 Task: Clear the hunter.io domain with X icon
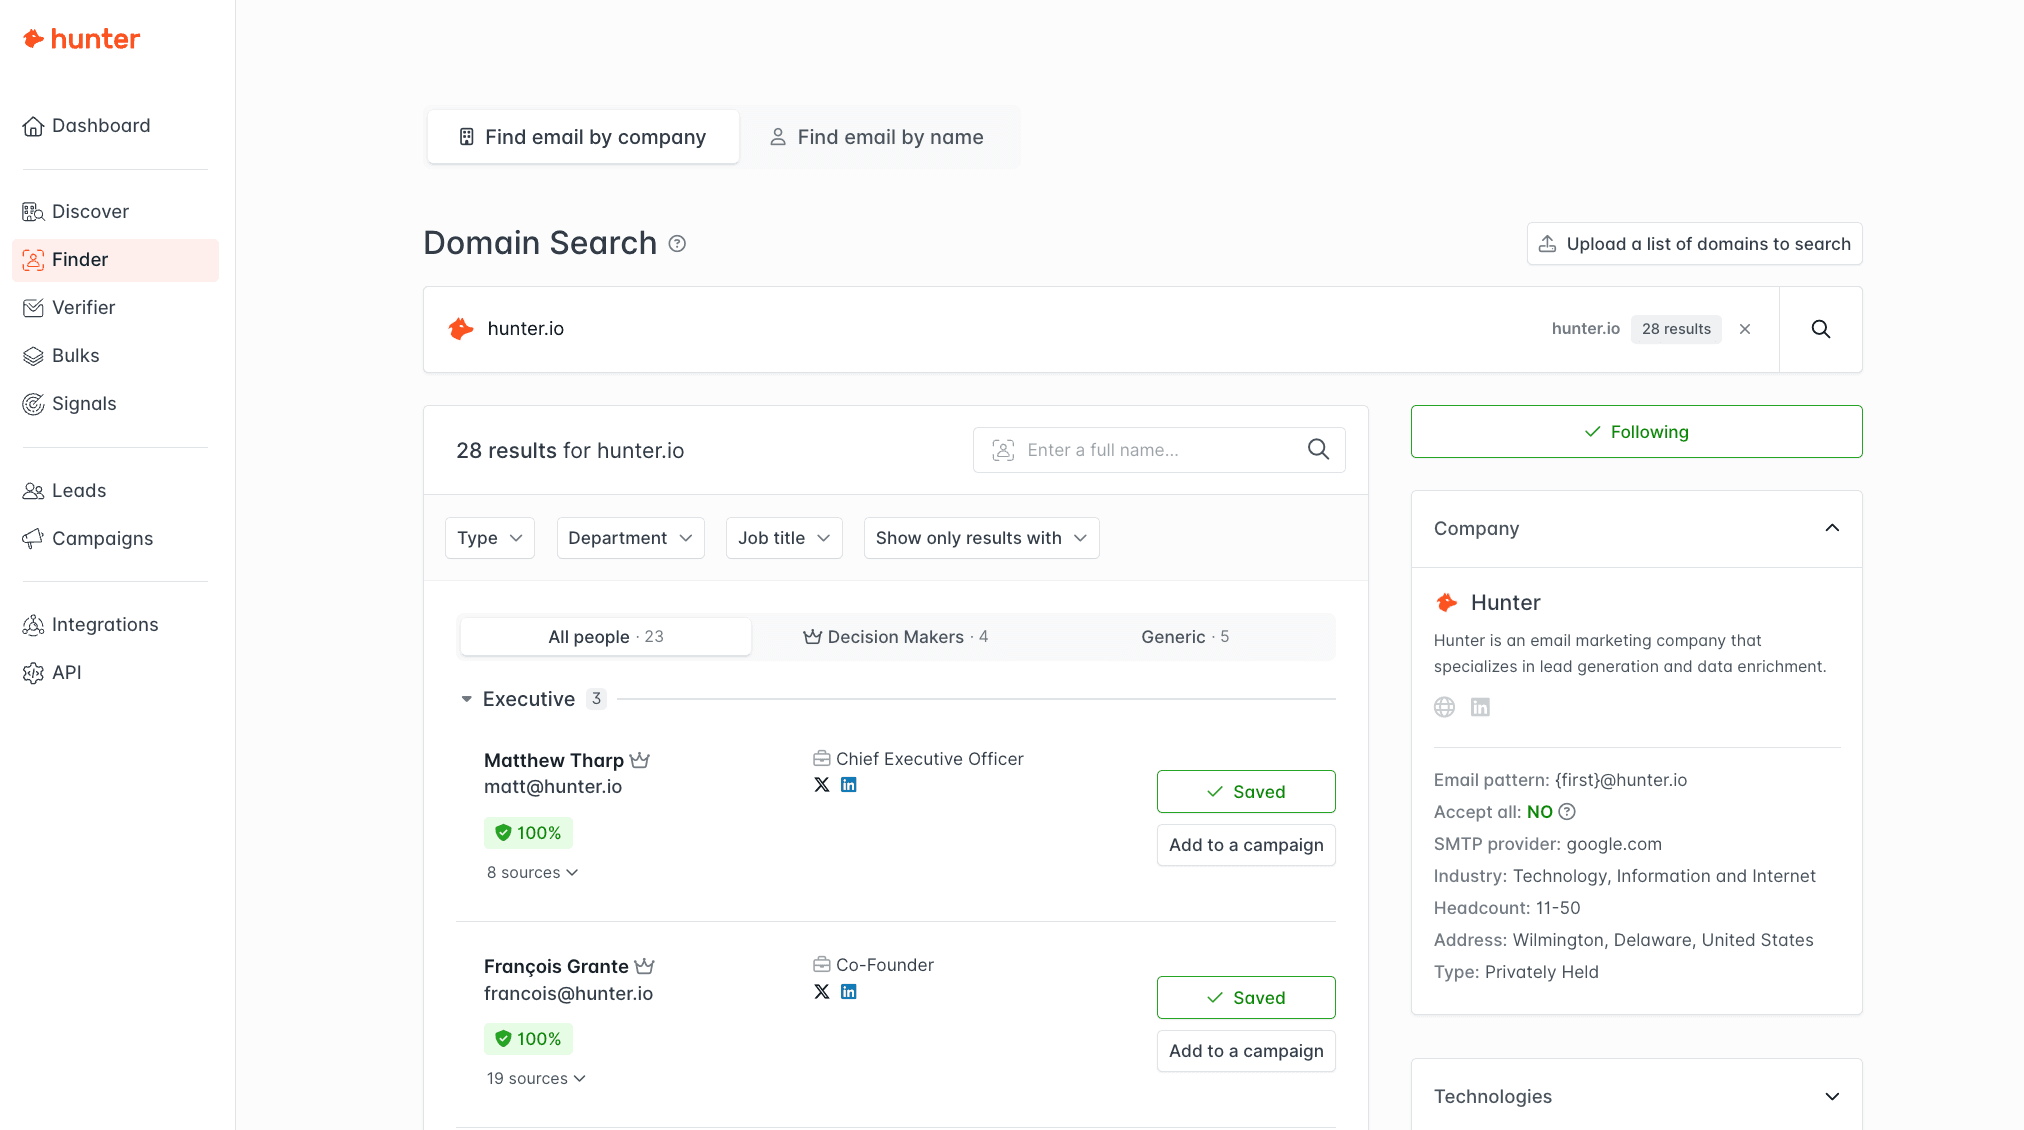[1745, 329]
